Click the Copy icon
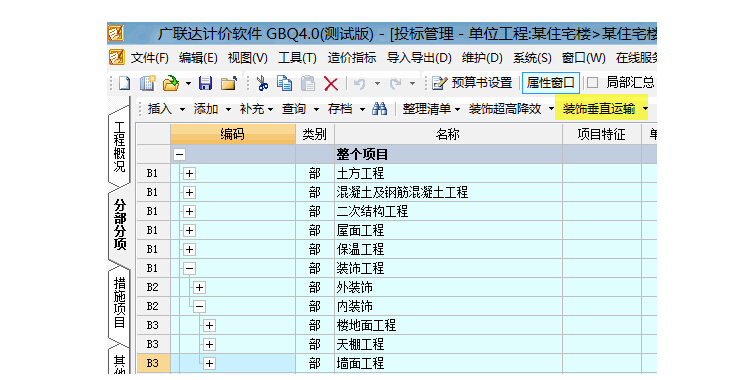 pyautogui.click(x=284, y=83)
